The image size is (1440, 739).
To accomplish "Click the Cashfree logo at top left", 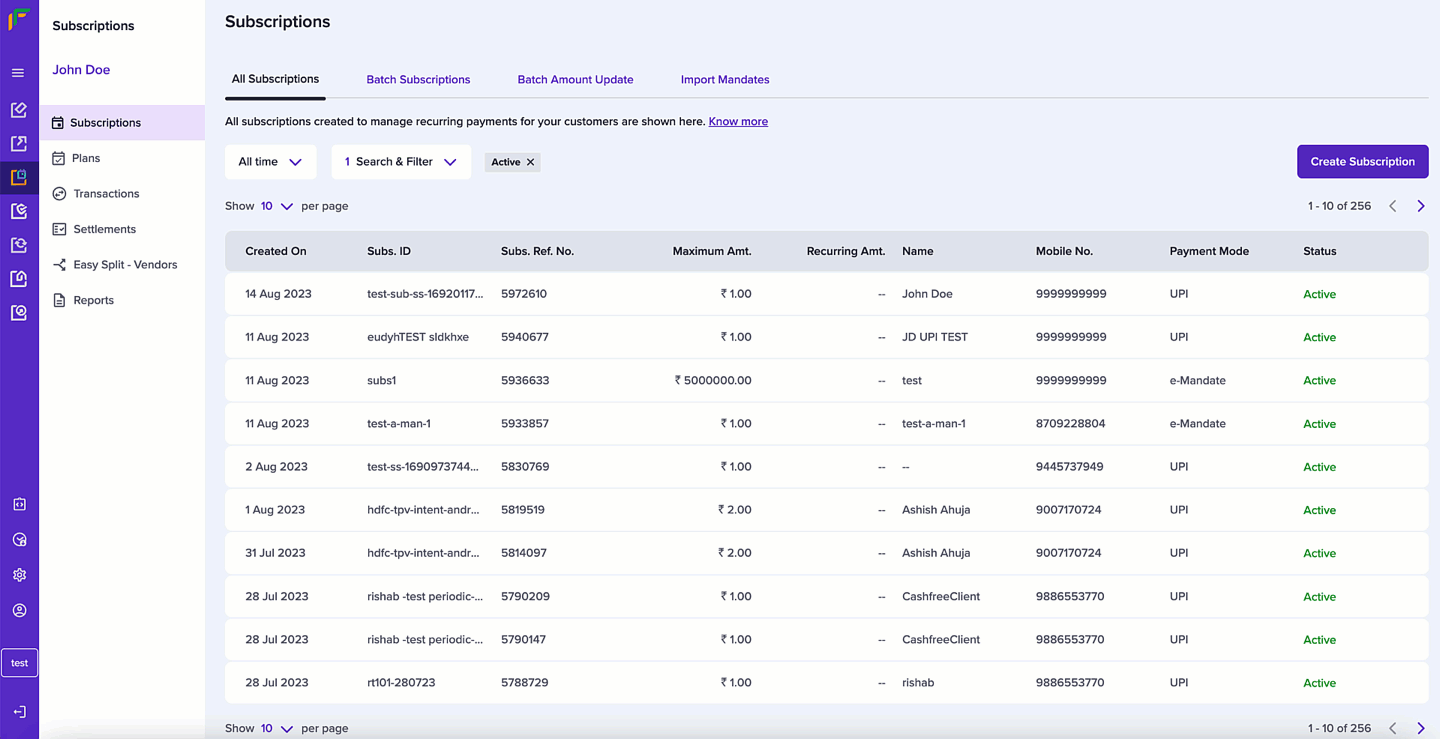I will point(19,19).
